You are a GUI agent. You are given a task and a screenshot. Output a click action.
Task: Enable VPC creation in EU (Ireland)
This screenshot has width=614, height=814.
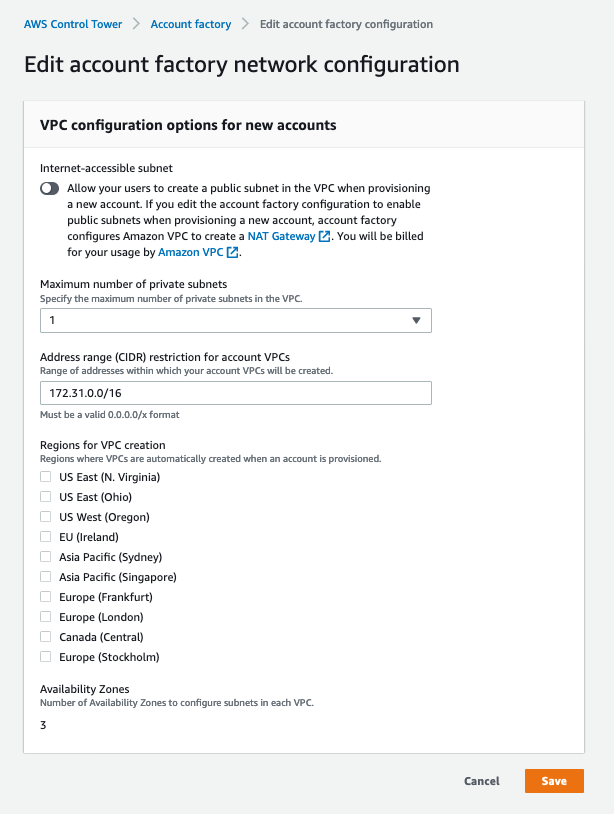[x=45, y=537]
